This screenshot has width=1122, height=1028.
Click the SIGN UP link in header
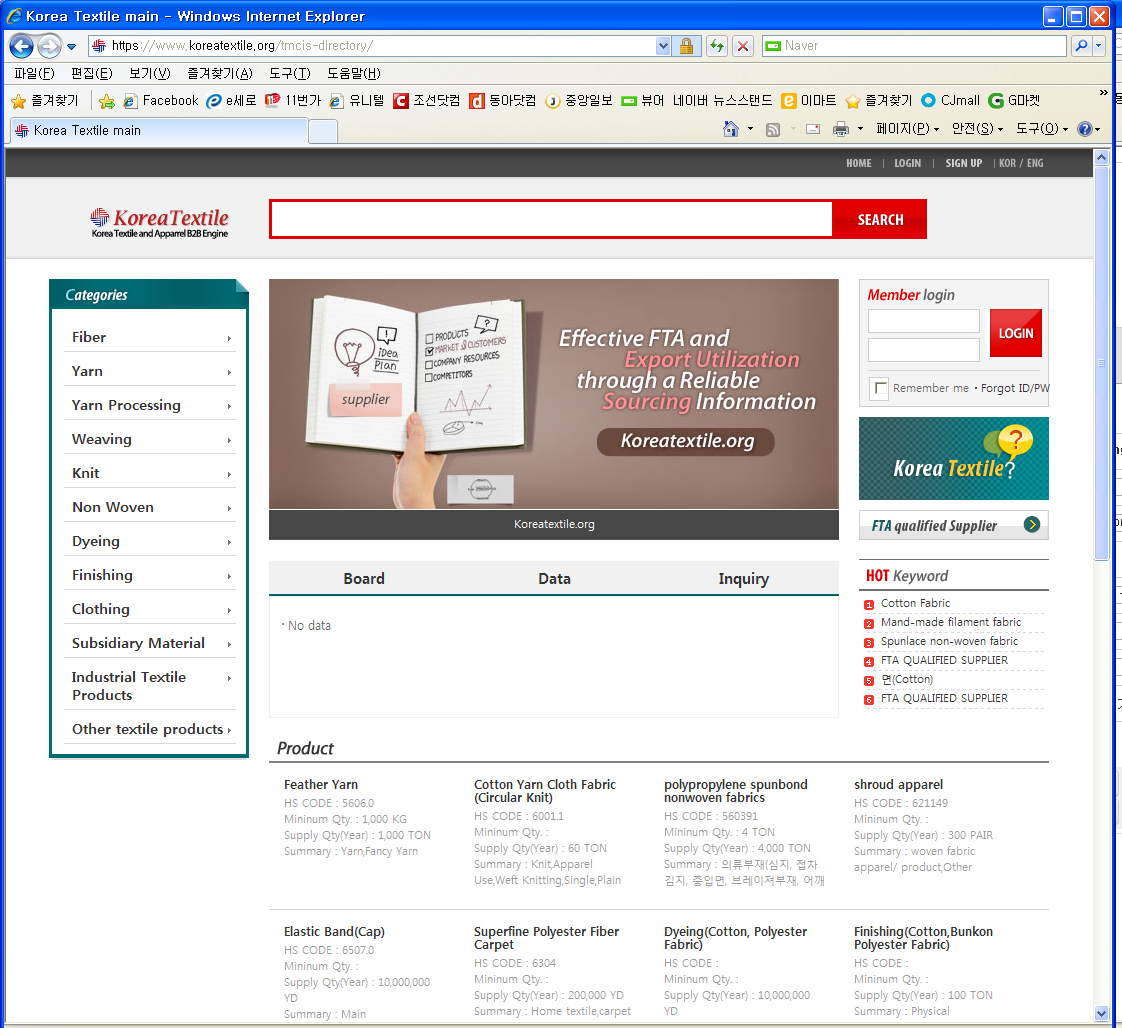pyautogui.click(x=963, y=163)
